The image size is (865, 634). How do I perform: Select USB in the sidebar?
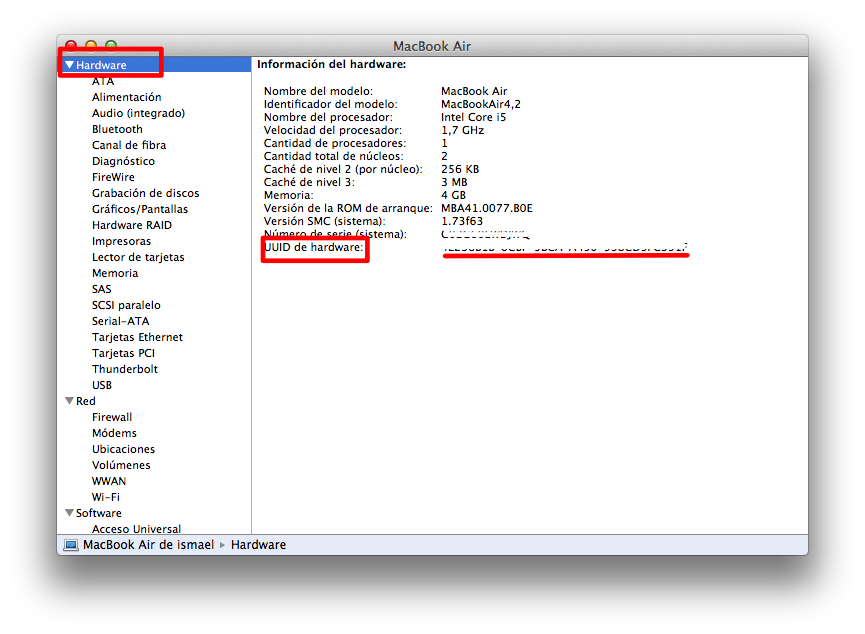(102, 385)
